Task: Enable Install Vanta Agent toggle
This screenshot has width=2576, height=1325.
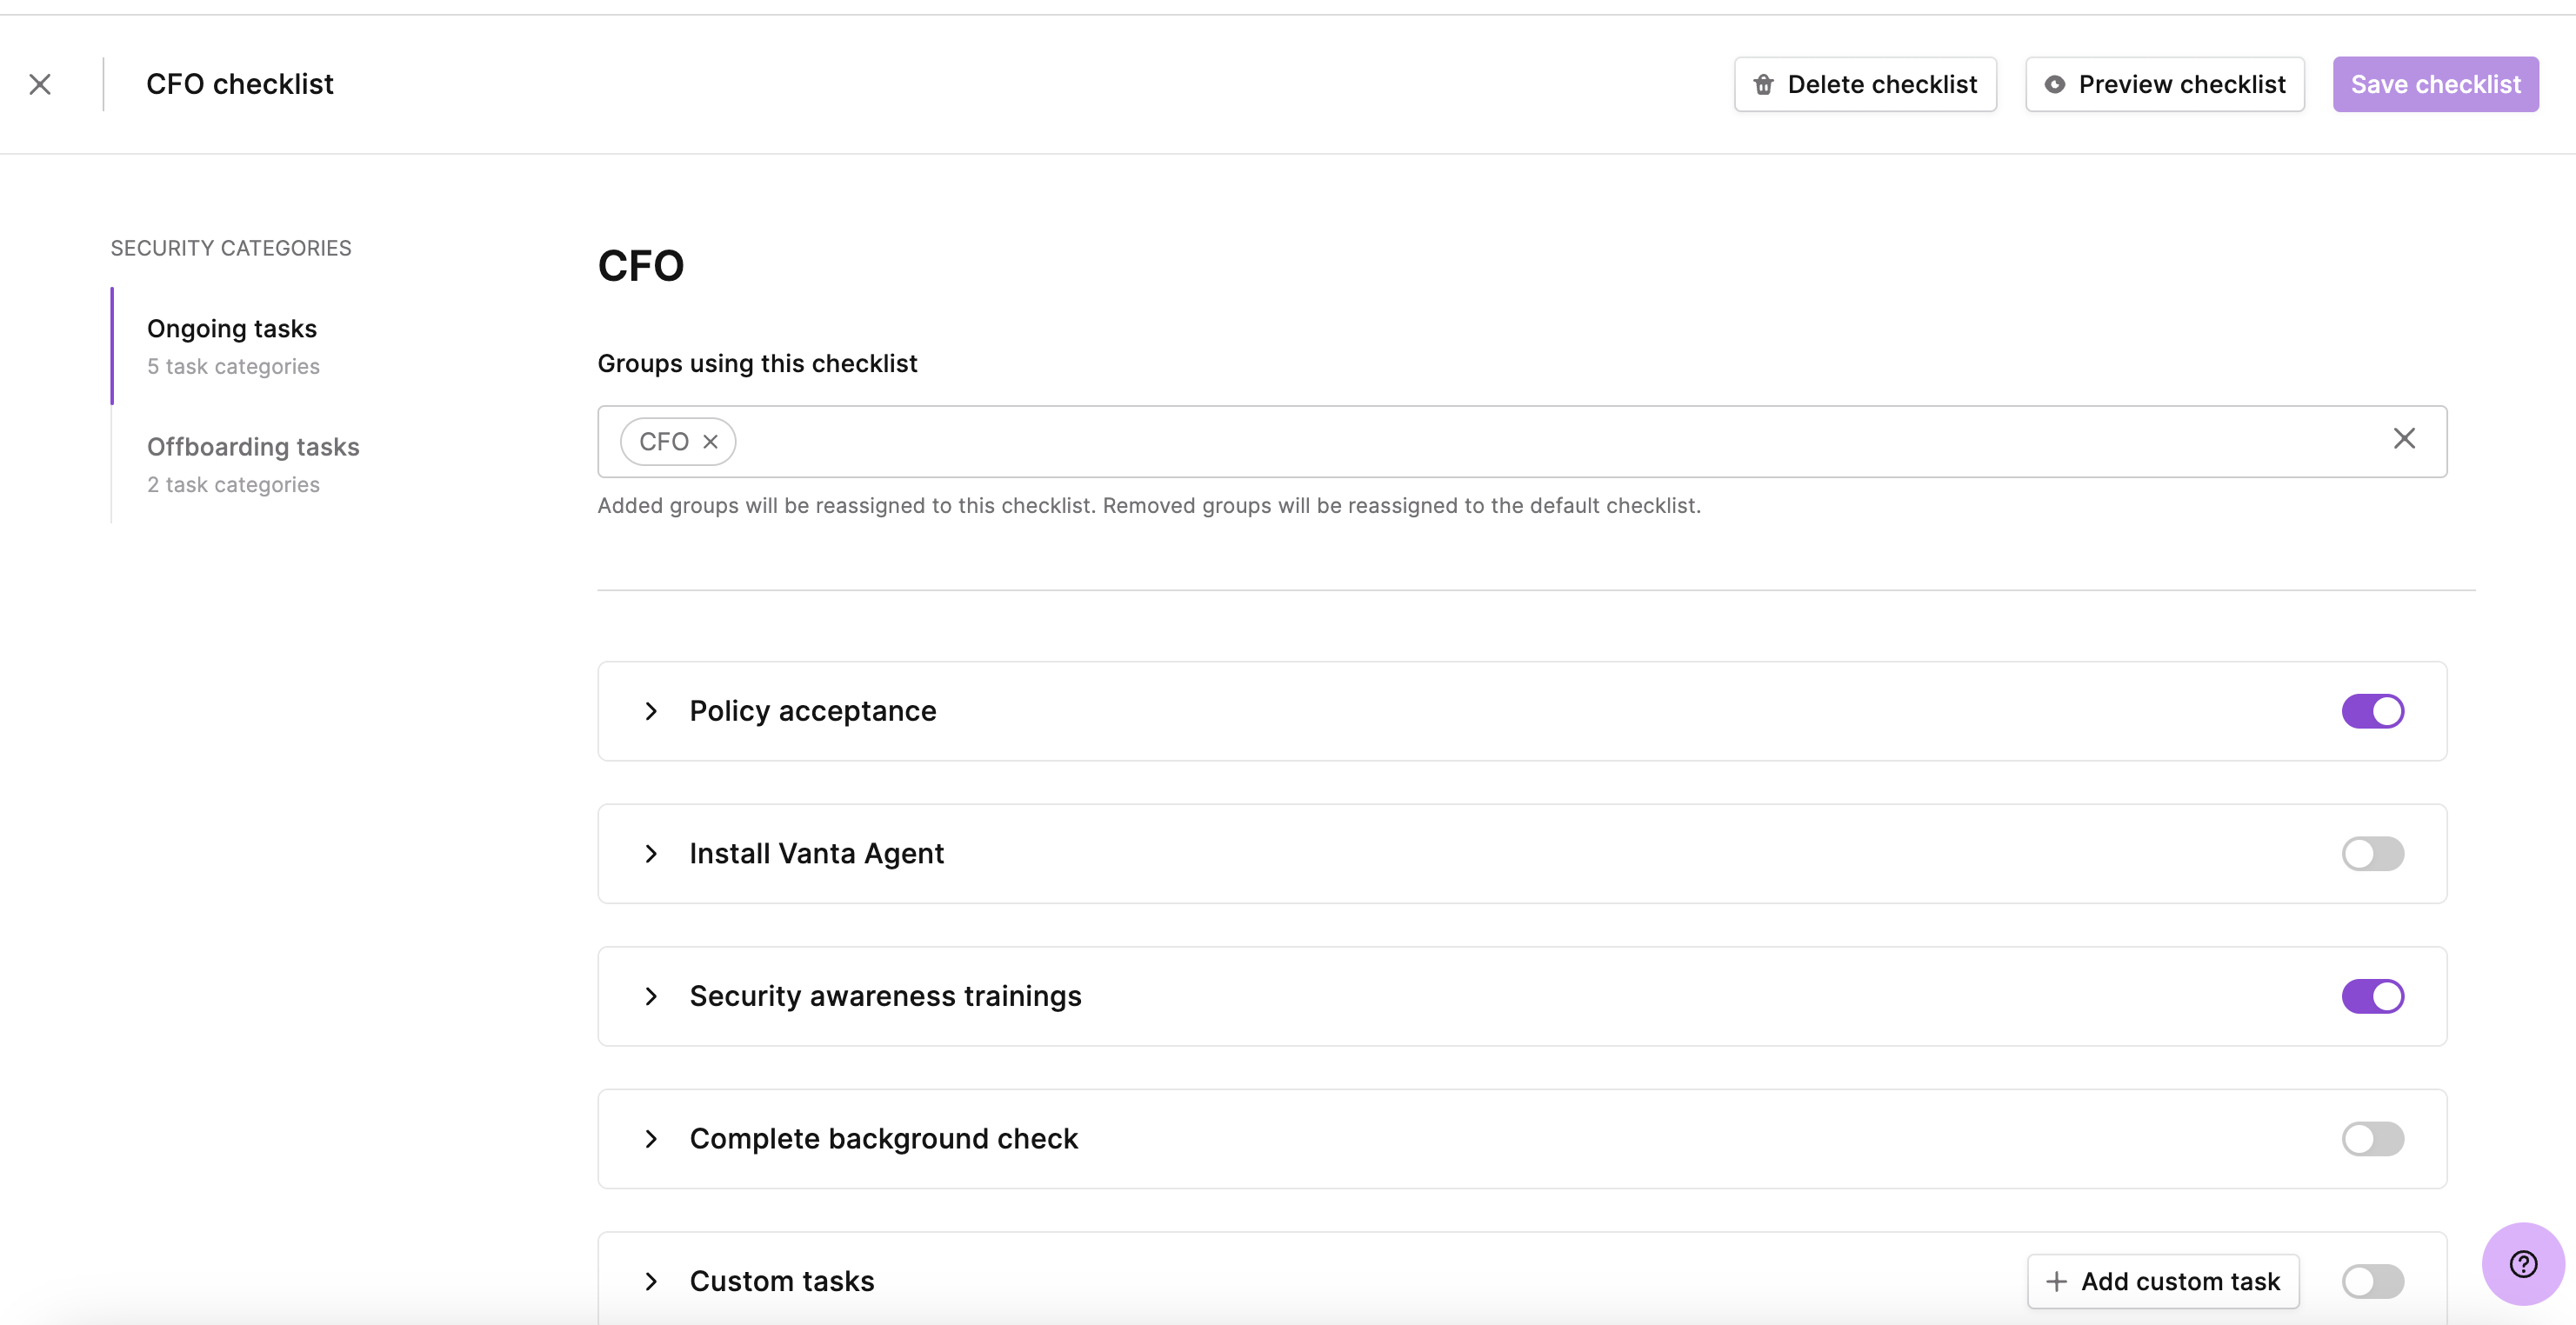Action: point(2372,854)
